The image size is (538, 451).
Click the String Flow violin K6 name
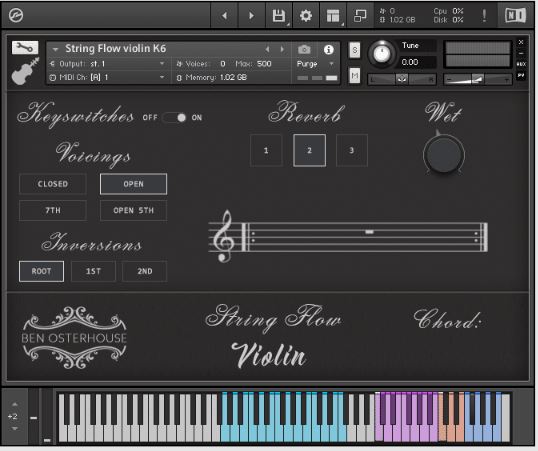[x=116, y=49]
